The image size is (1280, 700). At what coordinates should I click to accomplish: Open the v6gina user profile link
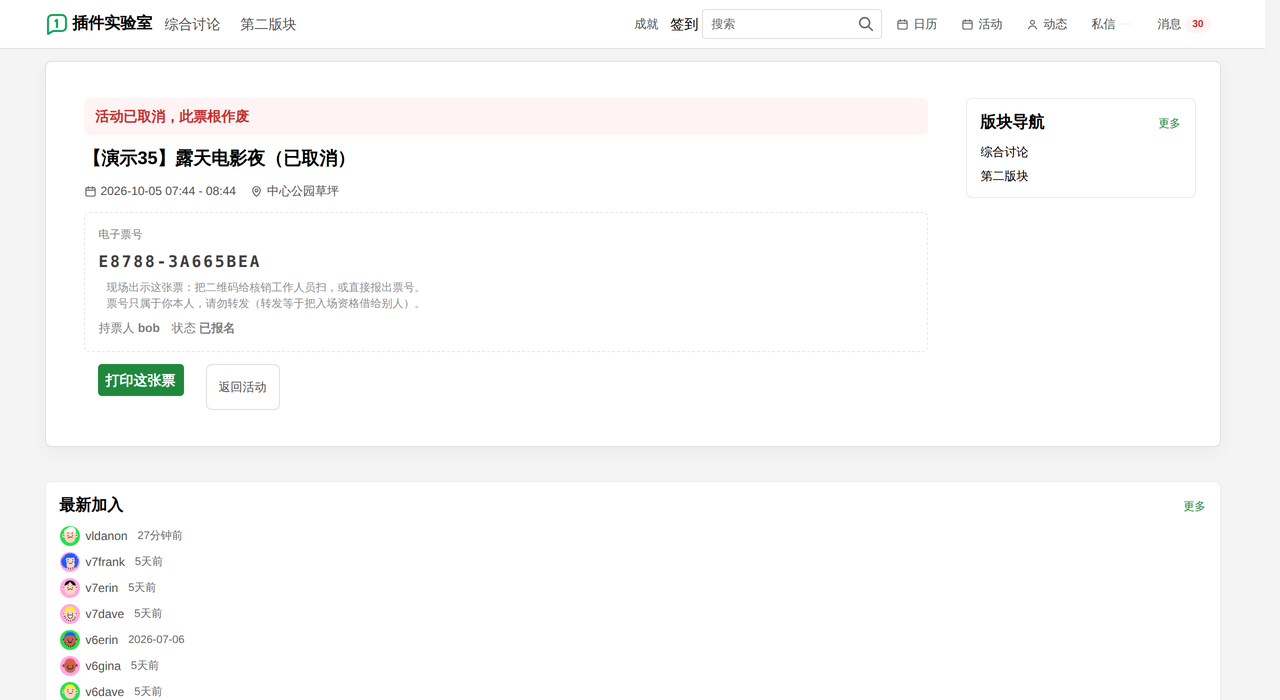coord(103,666)
